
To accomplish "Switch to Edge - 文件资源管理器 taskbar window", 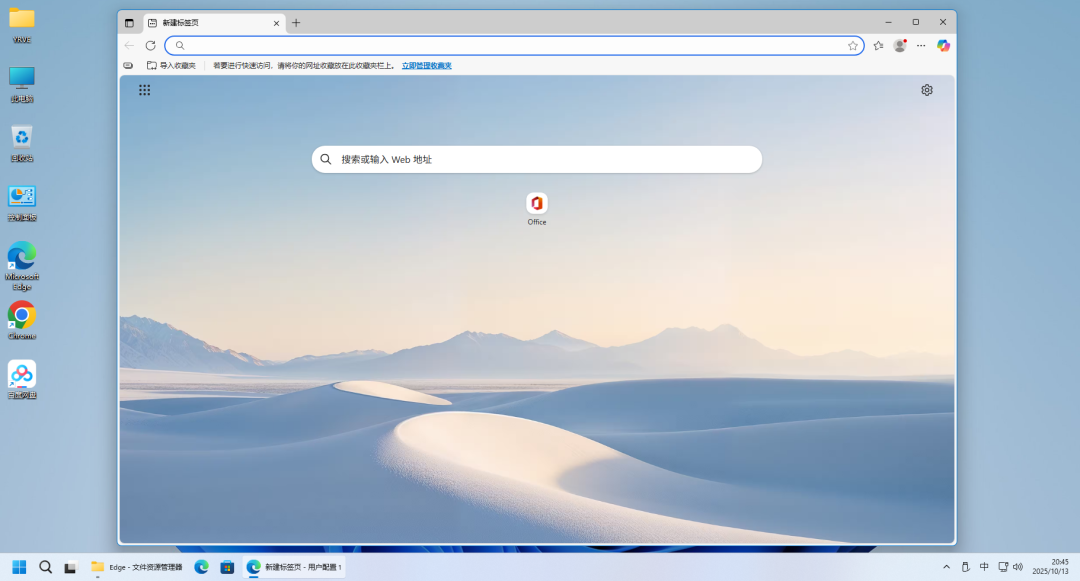I will click(137, 567).
